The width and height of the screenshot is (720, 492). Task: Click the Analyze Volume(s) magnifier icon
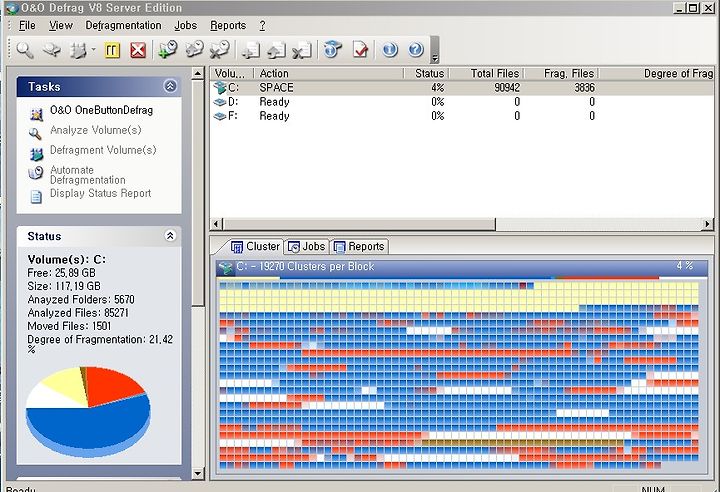[35, 133]
